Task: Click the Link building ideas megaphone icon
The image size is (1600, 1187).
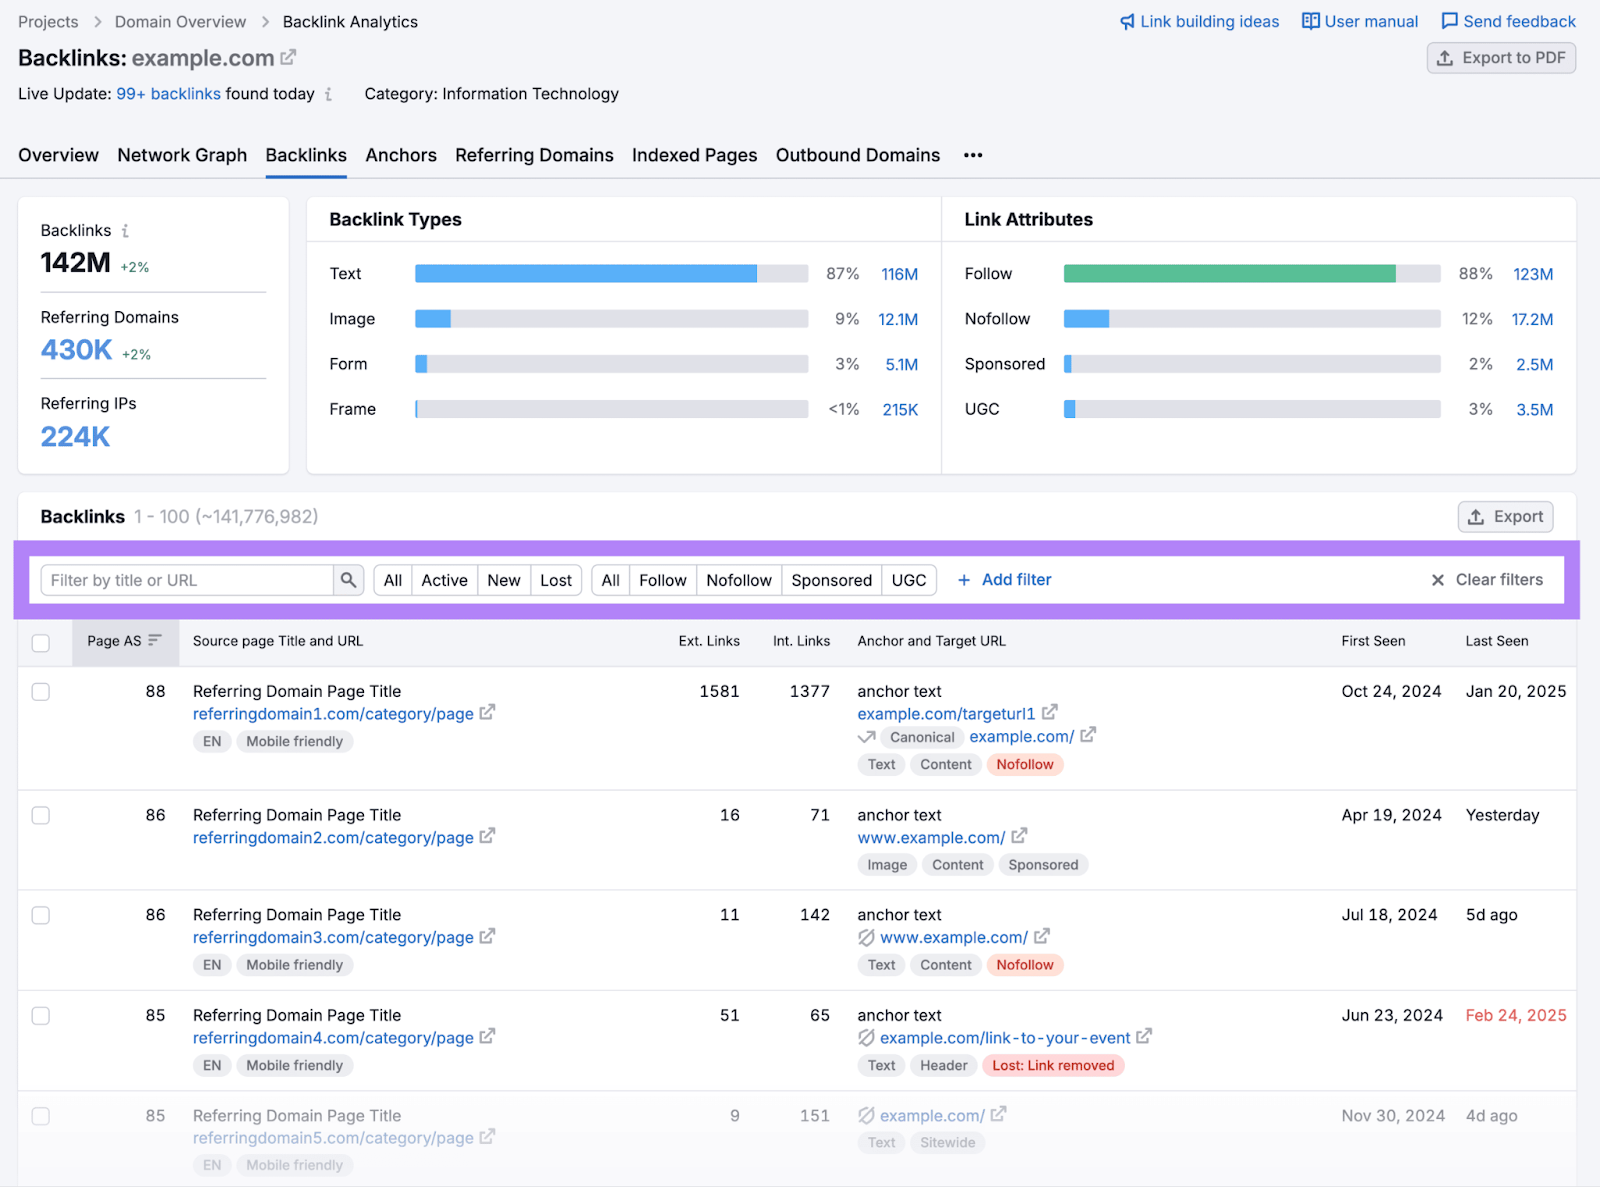Action: coord(1128,21)
